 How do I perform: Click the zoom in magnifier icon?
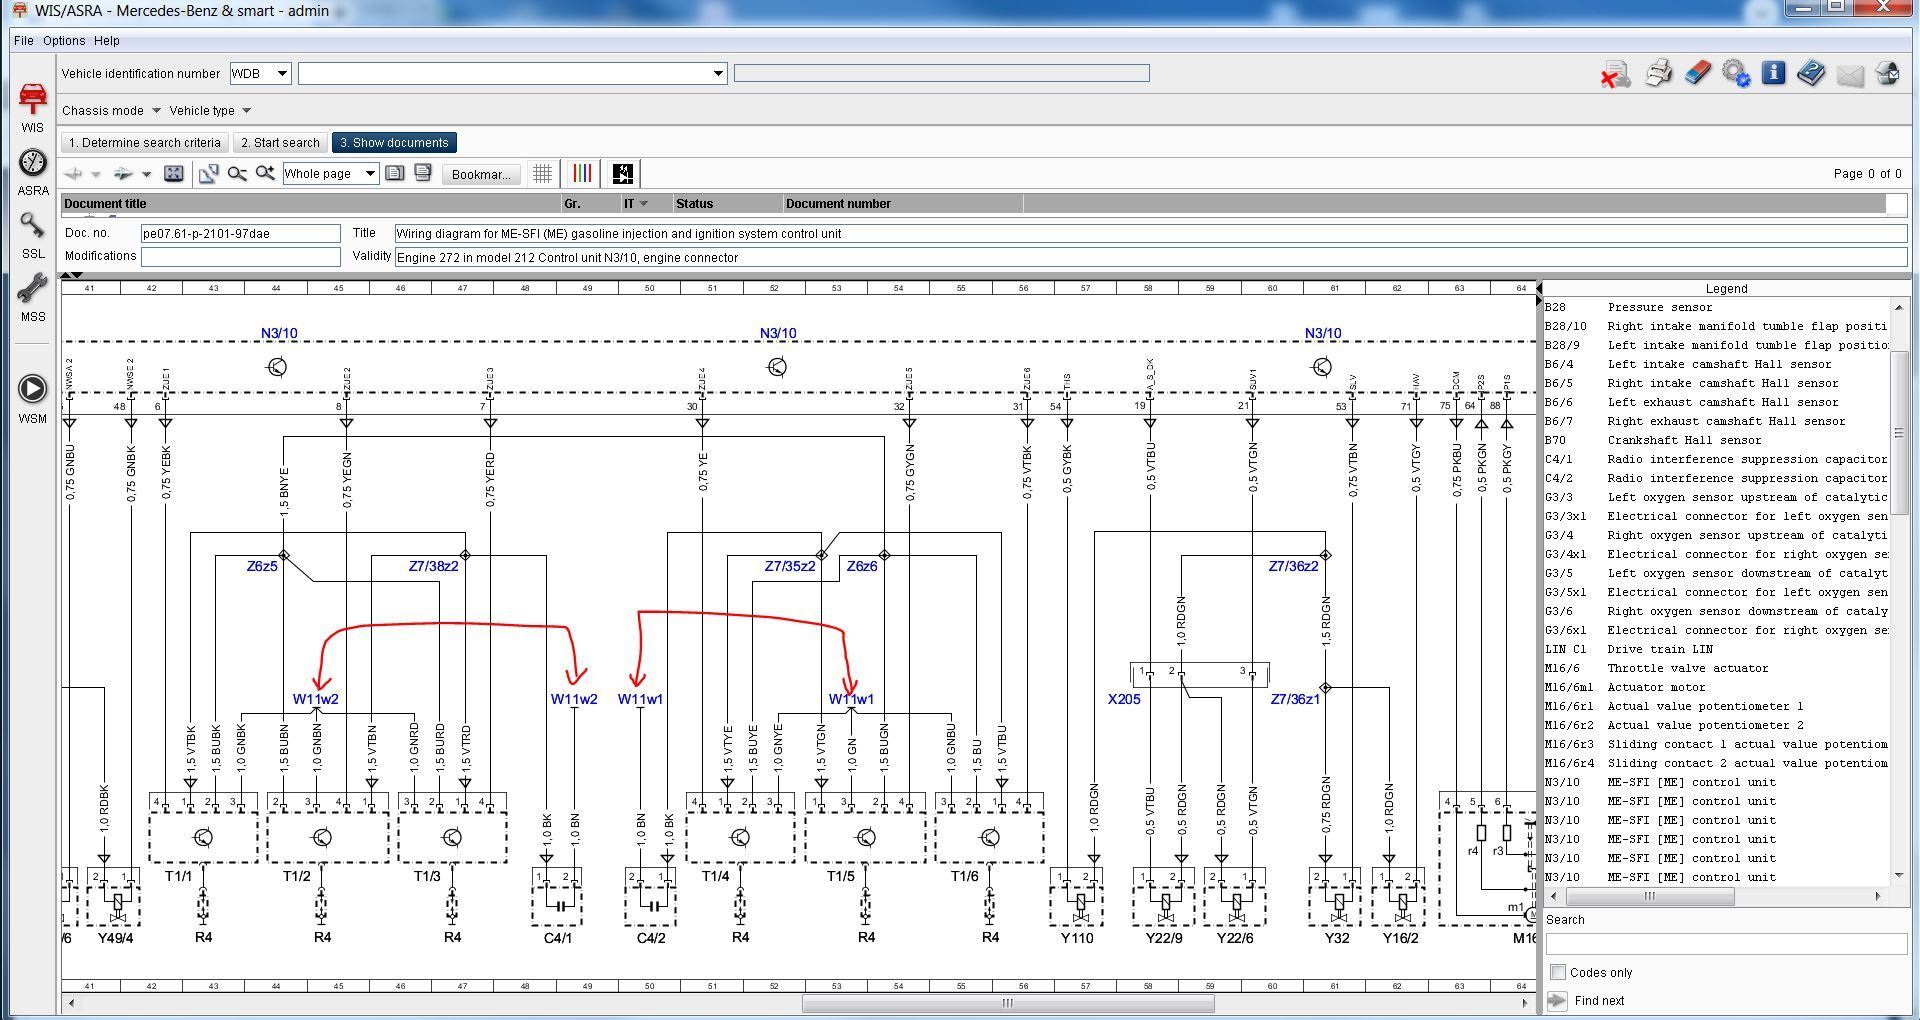[265, 174]
